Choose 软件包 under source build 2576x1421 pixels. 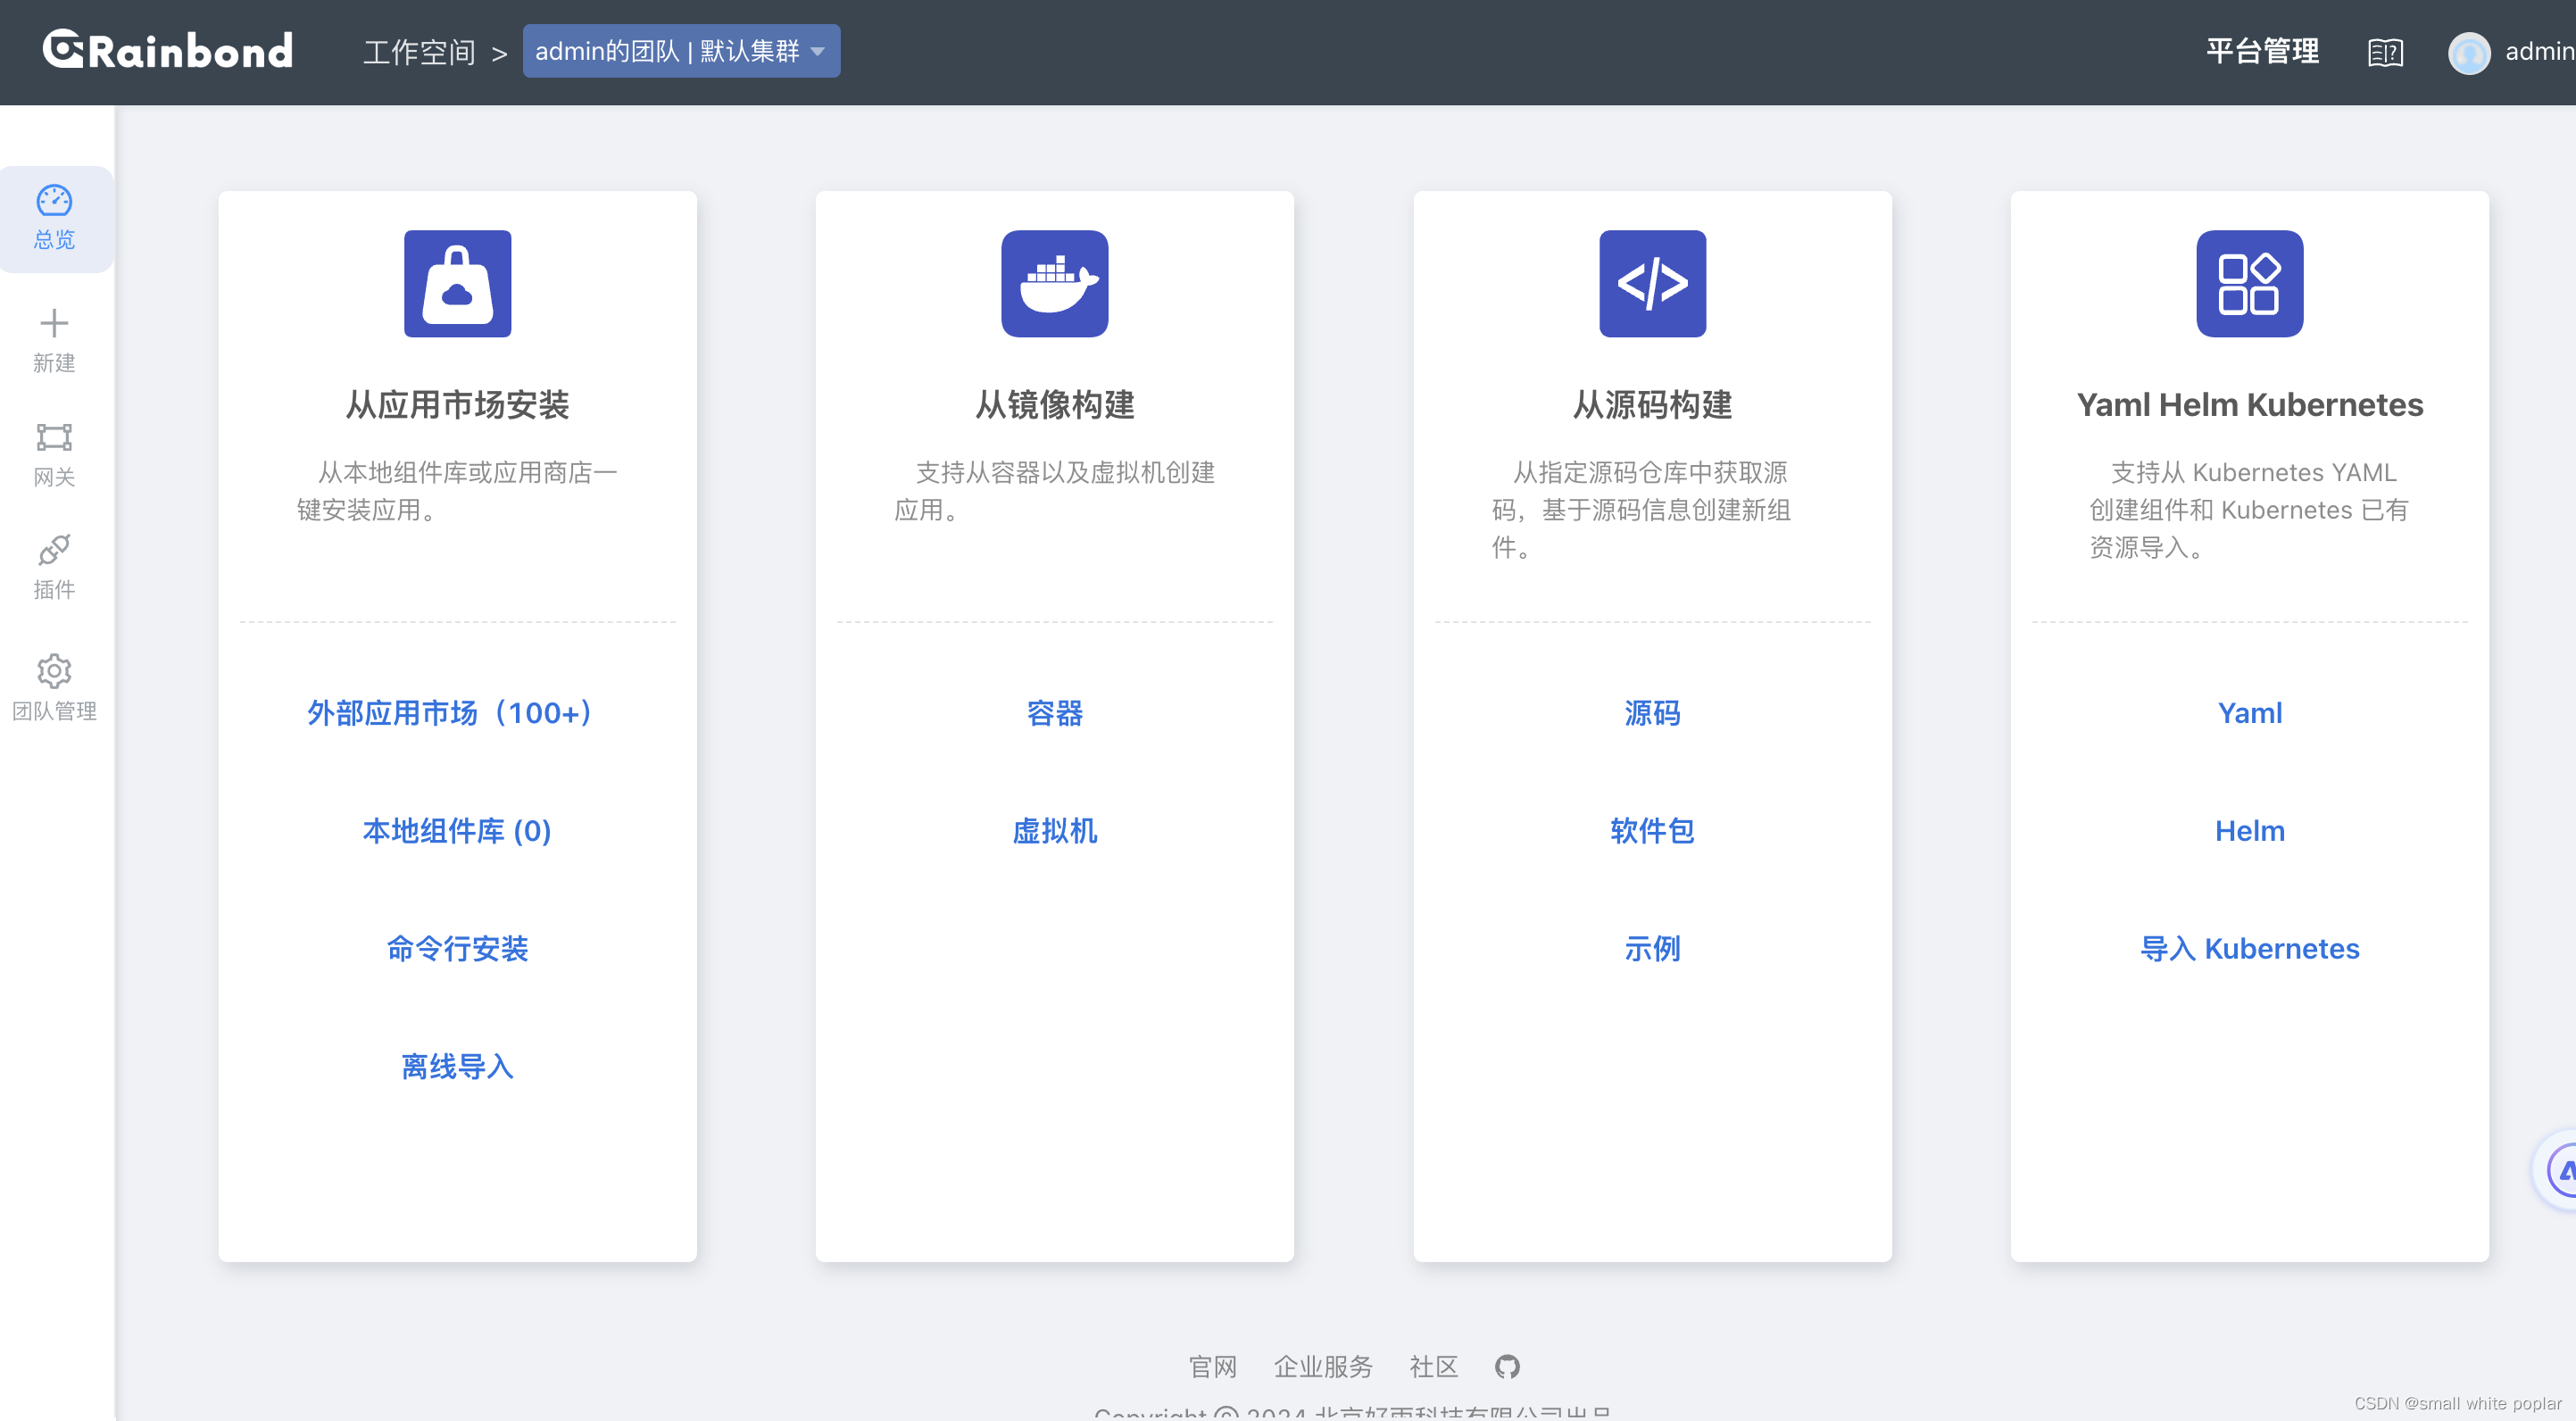(1652, 831)
